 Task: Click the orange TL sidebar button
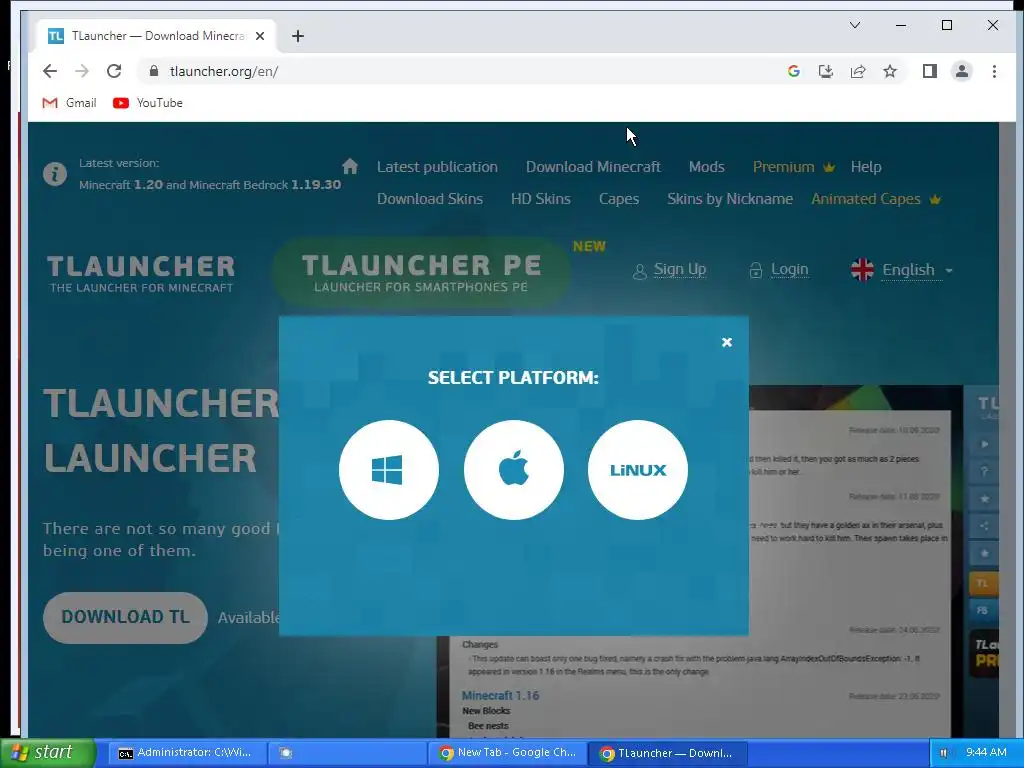(x=983, y=583)
